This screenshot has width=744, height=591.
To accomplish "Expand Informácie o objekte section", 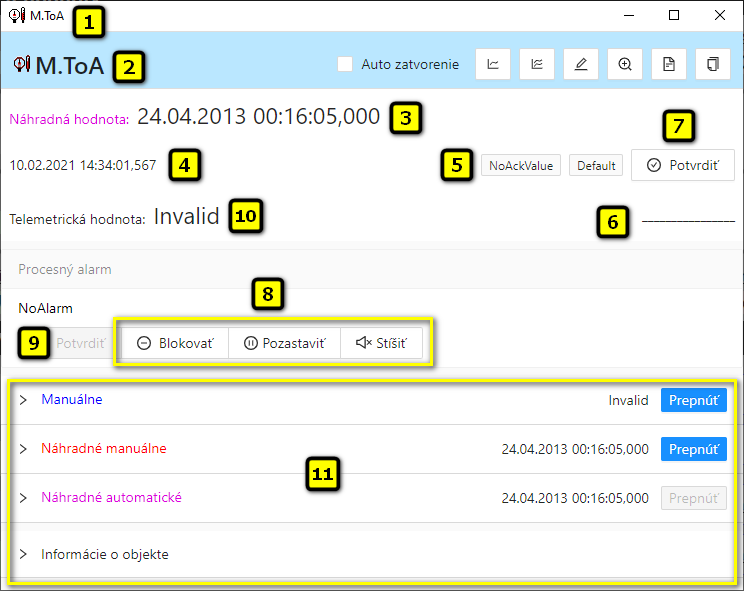I will (x=23, y=554).
